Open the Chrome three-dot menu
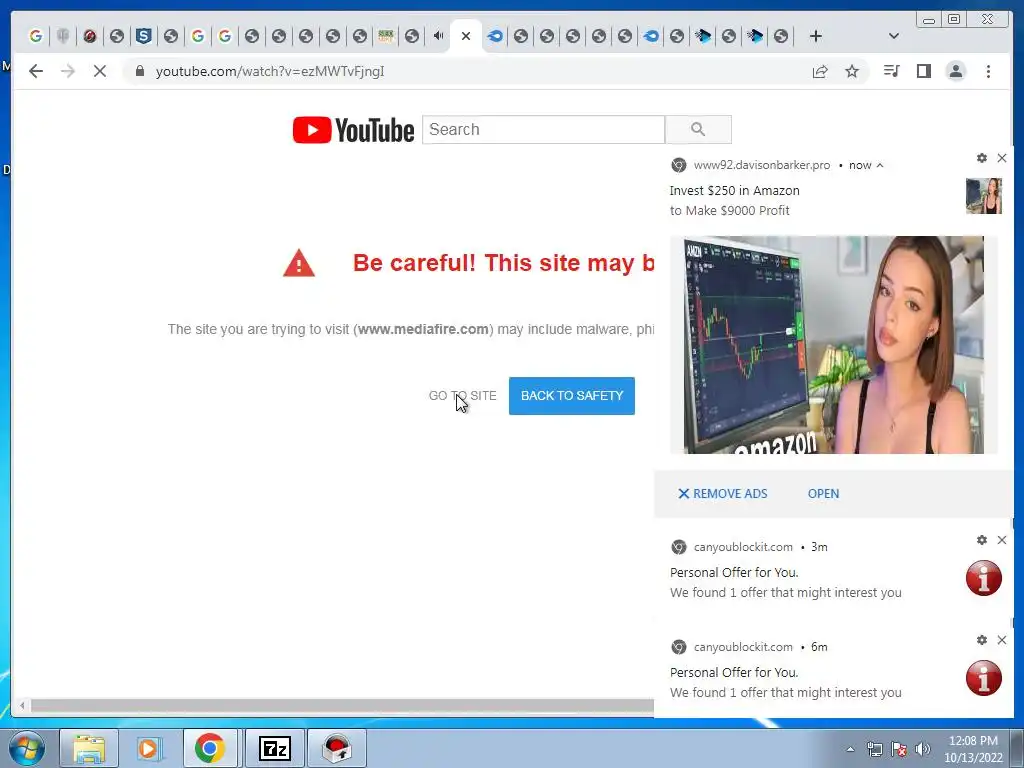The height and width of the screenshot is (768, 1024). (x=988, y=71)
